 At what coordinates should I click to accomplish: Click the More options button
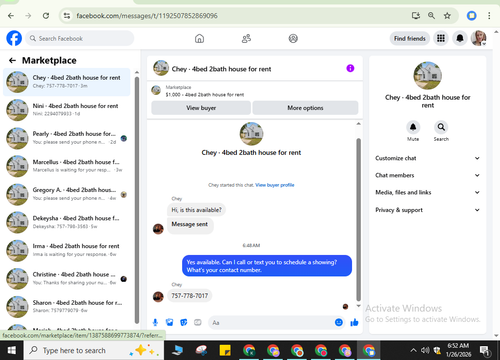(305, 108)
